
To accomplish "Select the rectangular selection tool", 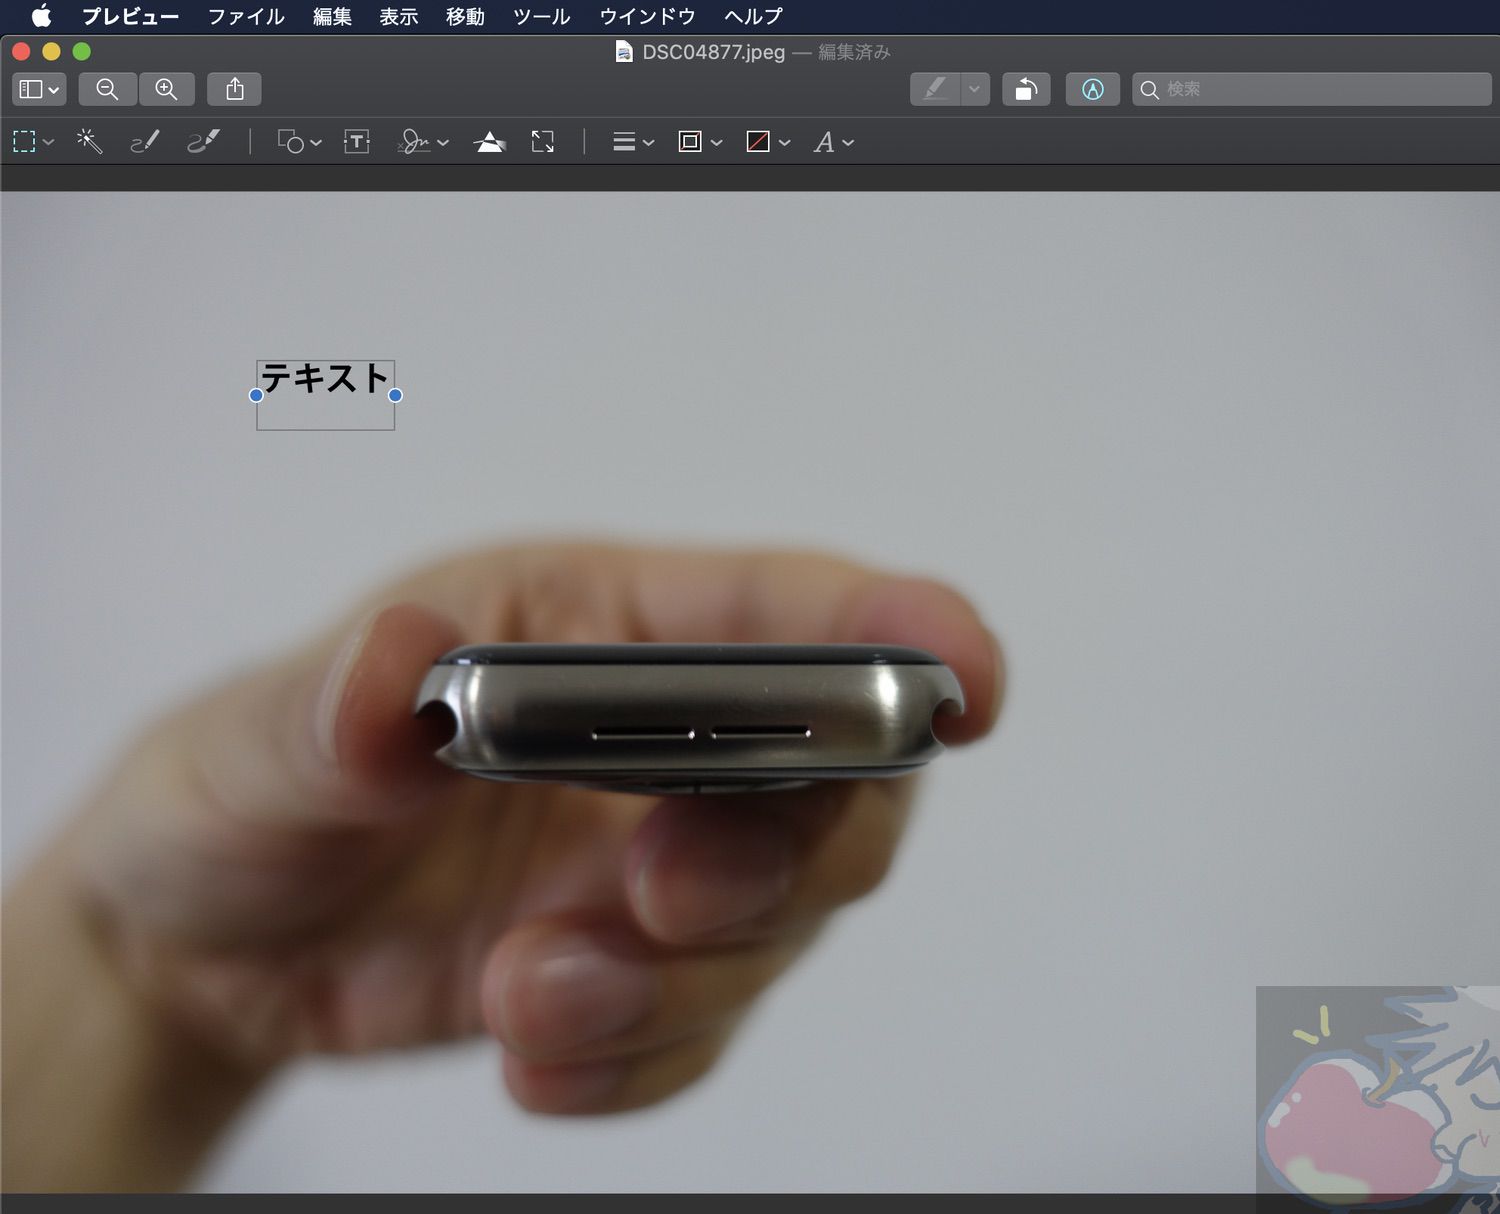I will 24,142.
